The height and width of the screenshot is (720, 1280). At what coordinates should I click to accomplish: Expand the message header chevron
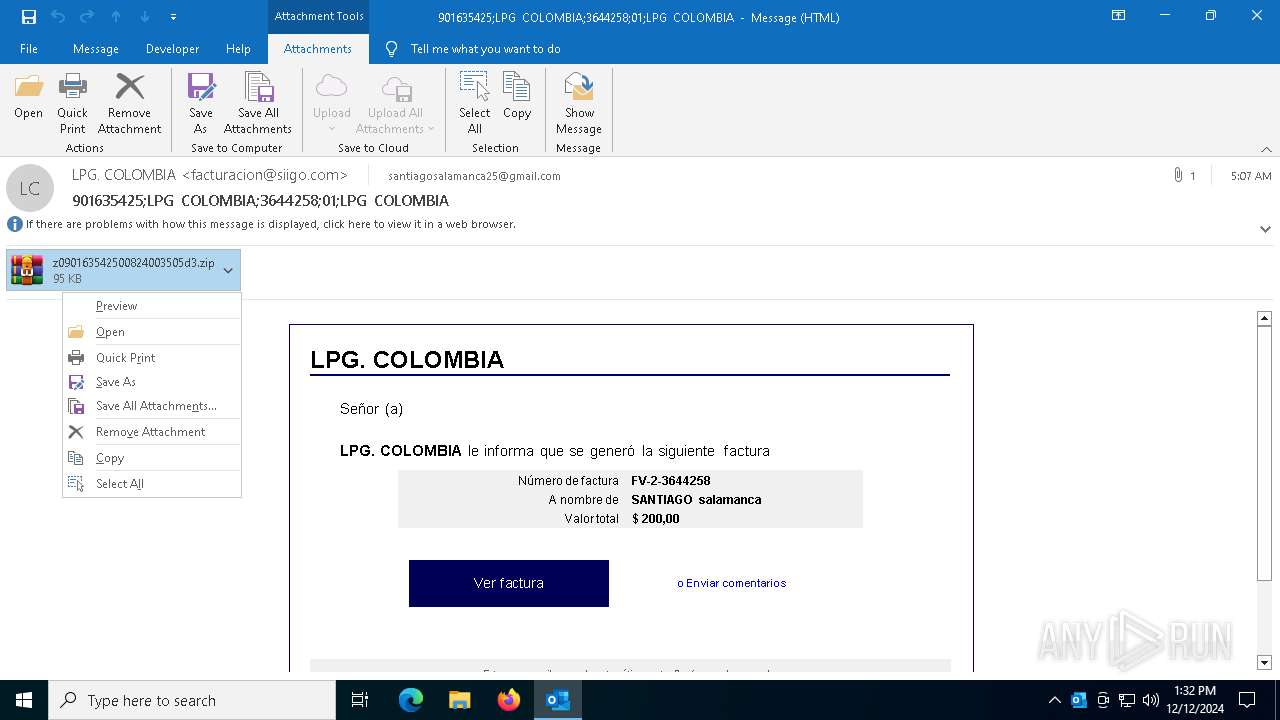point(1265,229)
